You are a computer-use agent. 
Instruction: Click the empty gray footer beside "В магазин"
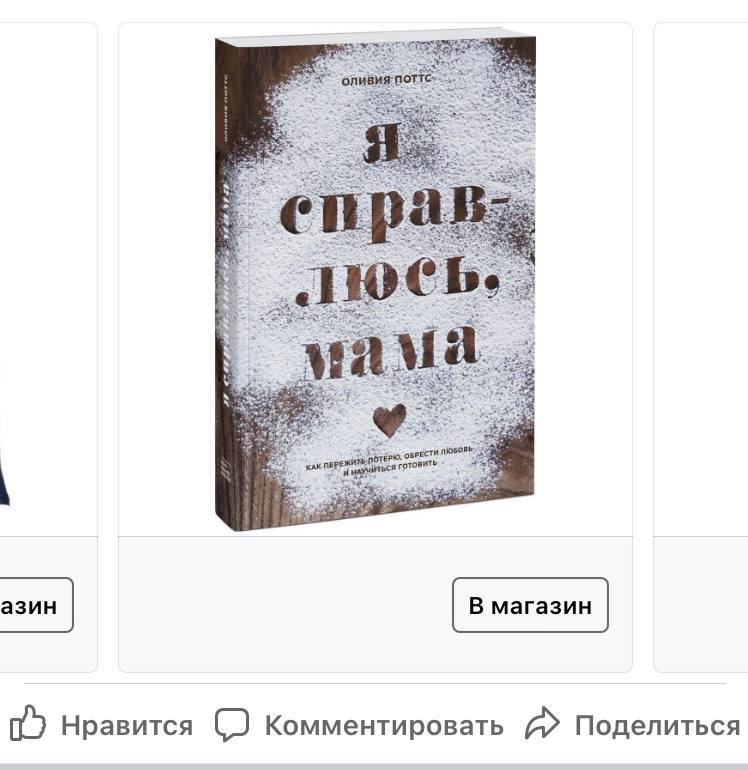pyautogui.click(x=285, y=605)
